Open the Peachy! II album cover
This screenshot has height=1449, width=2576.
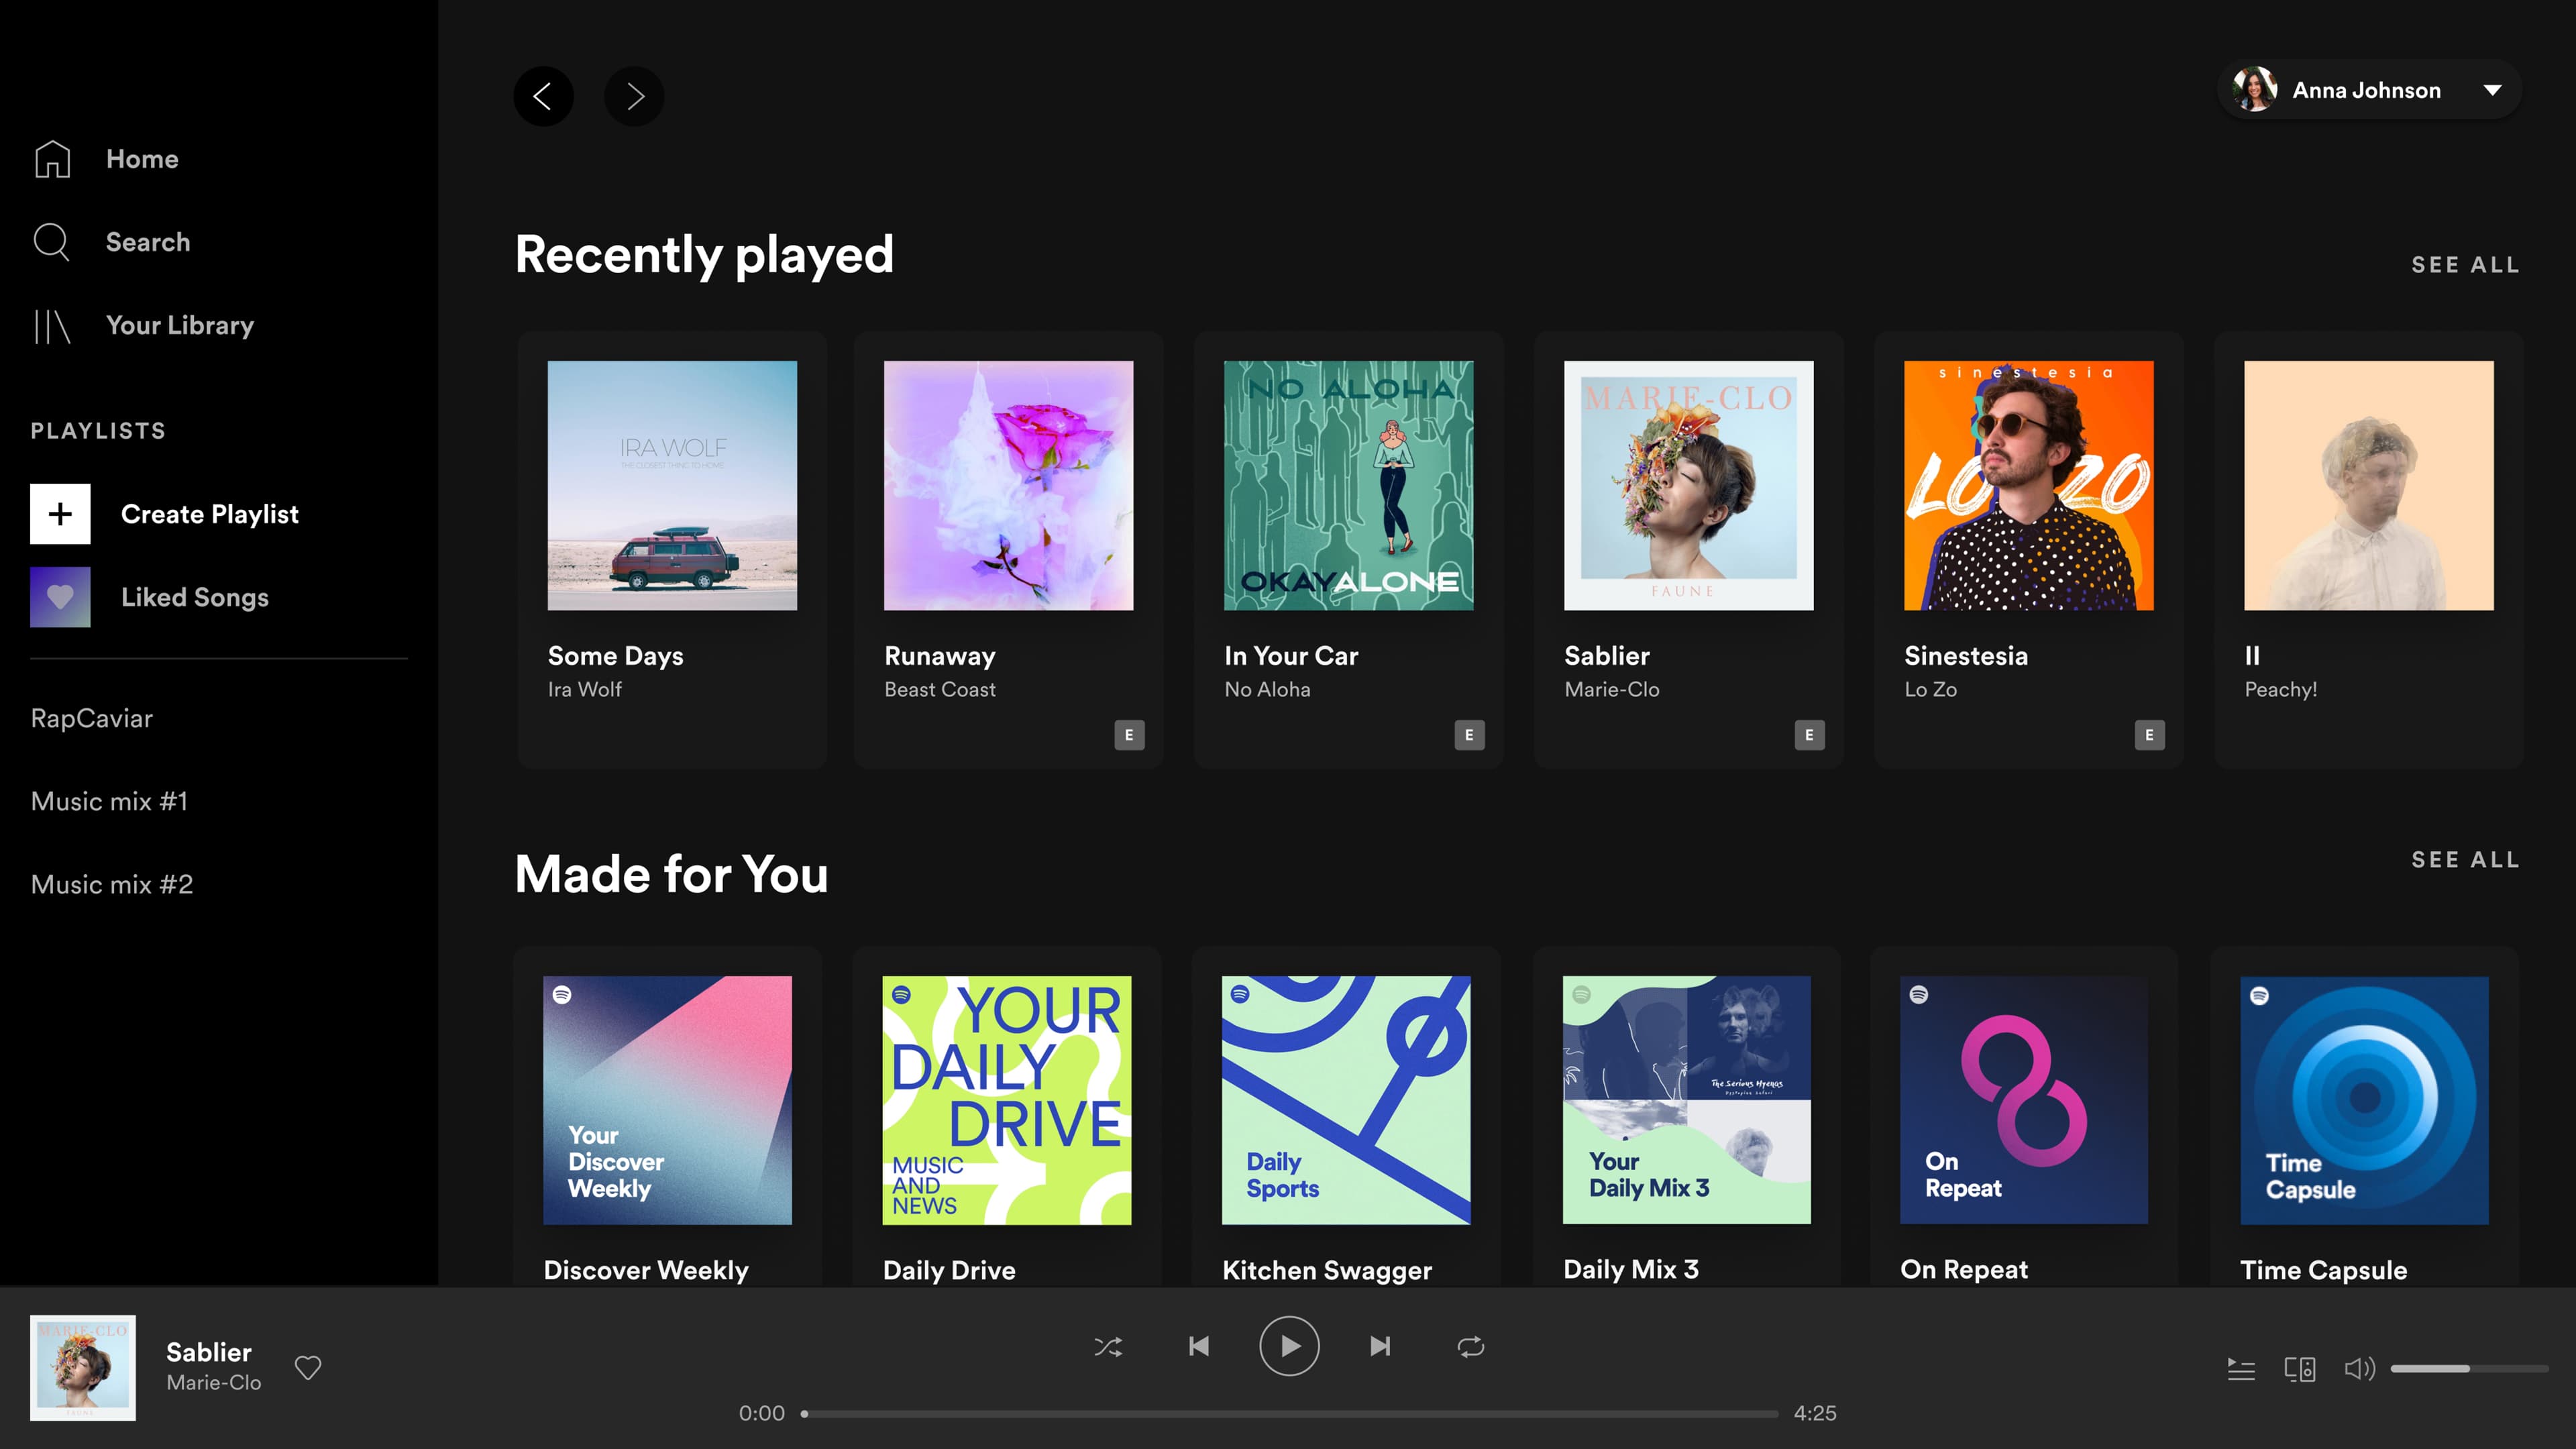click(x=2369, y=485)
